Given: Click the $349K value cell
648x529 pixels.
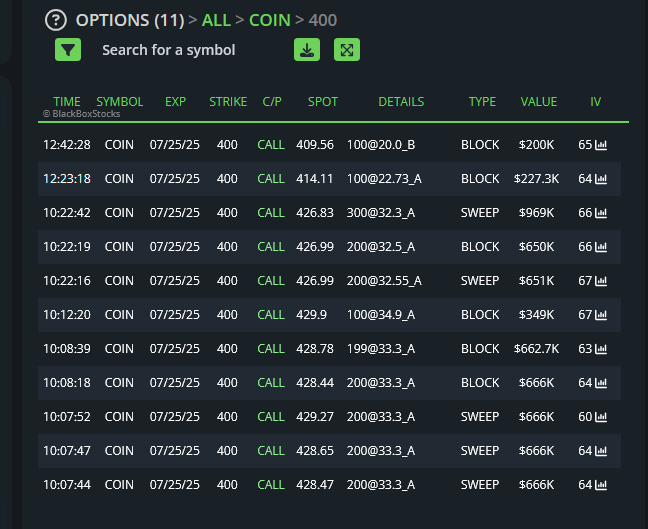Looking at the screenshot, I should click(x=536, y=315).
